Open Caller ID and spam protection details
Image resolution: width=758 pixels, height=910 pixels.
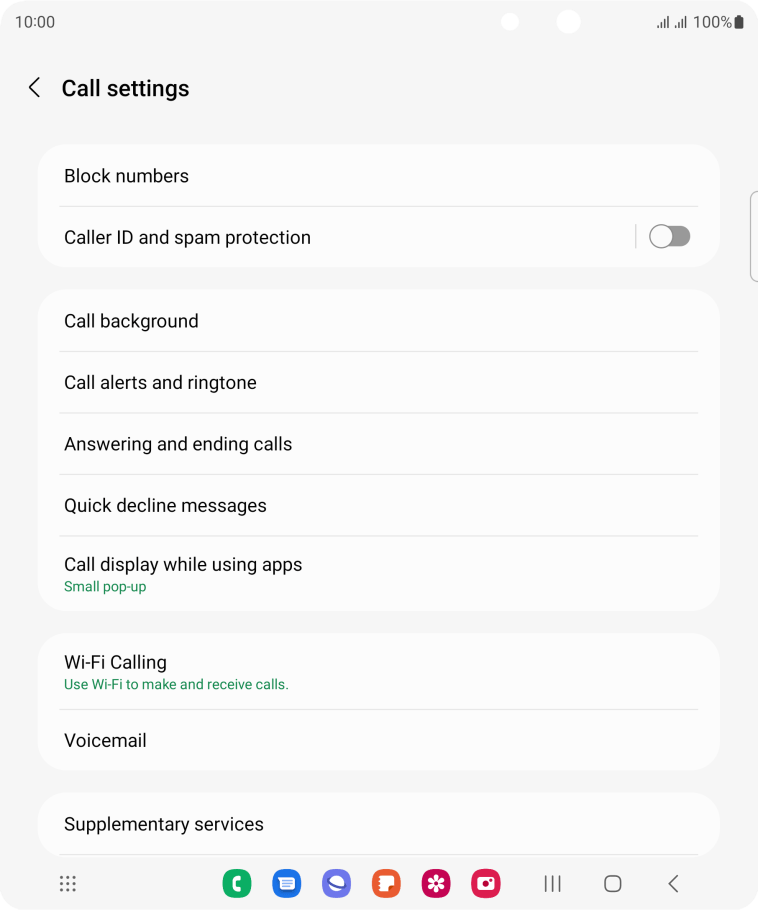[x=337, y=237]
